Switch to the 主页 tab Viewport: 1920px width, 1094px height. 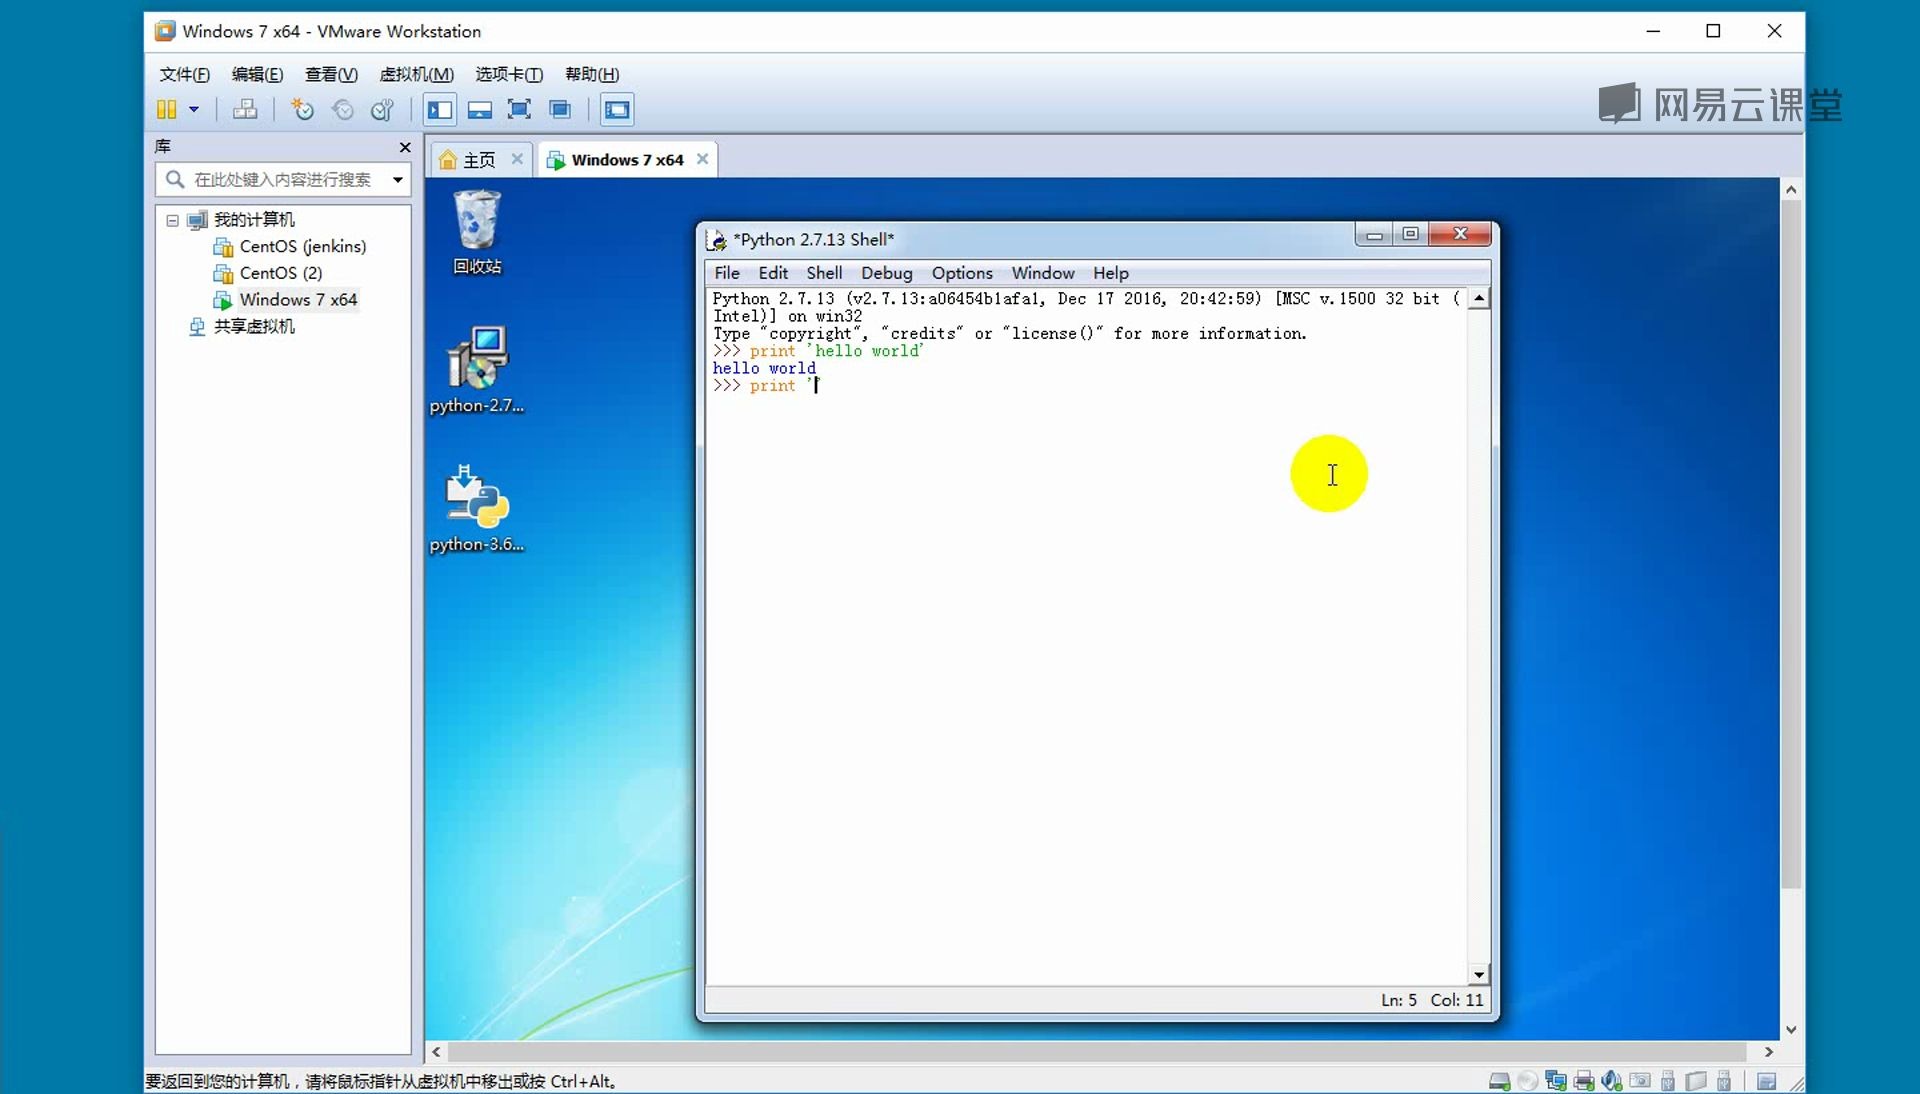tap(478, 160)
